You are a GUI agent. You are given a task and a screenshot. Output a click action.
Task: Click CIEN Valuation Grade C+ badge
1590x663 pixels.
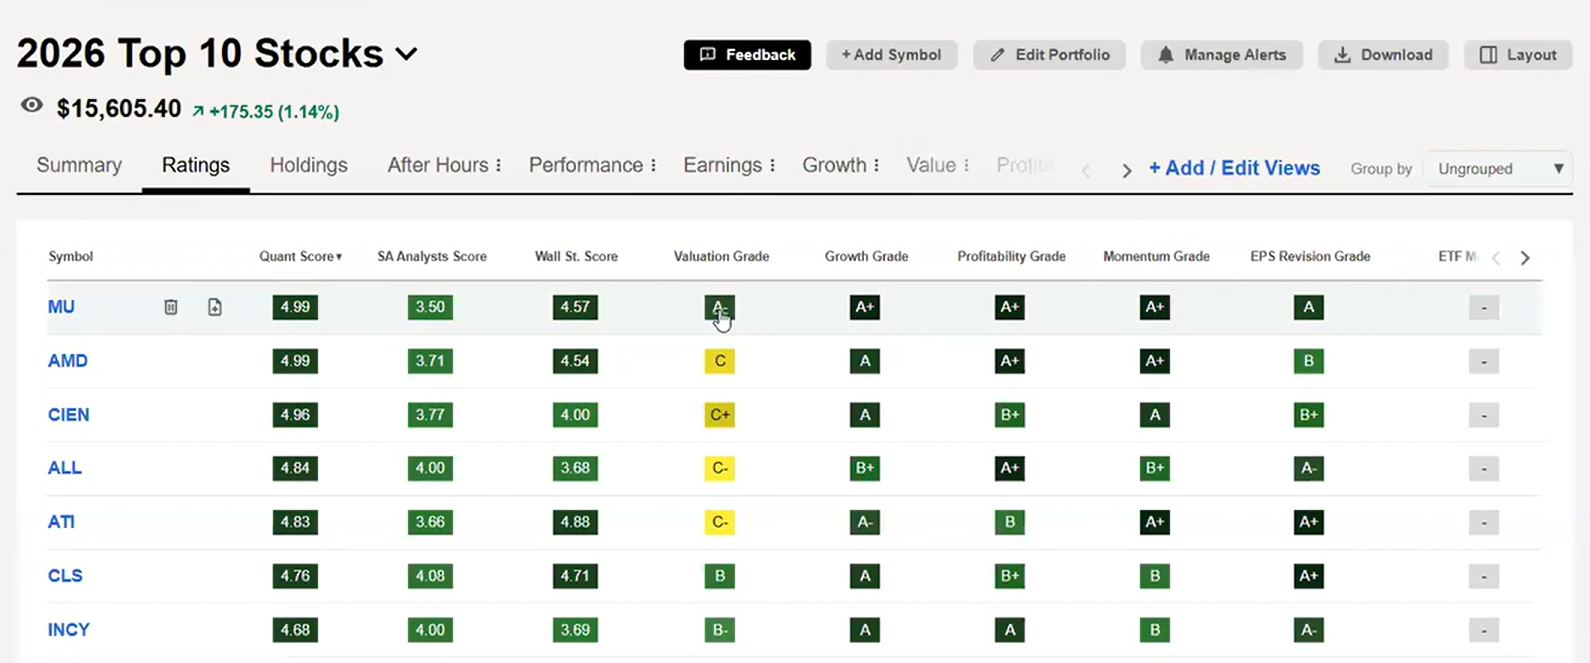720,415
